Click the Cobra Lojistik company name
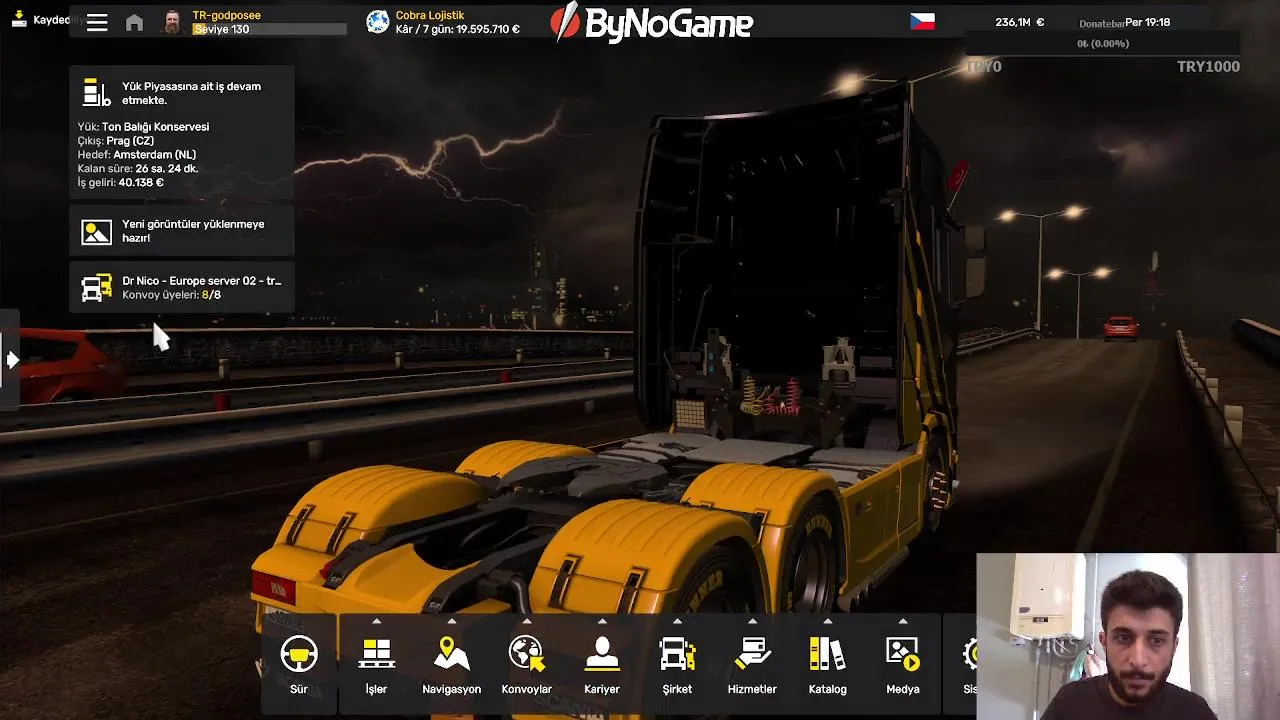This screenshot has width=1280, height=720. coord(430,15)
